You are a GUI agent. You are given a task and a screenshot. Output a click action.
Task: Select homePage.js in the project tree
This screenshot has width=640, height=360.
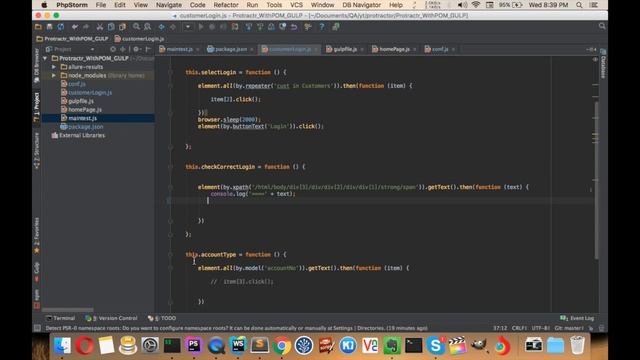pos(85,110)
